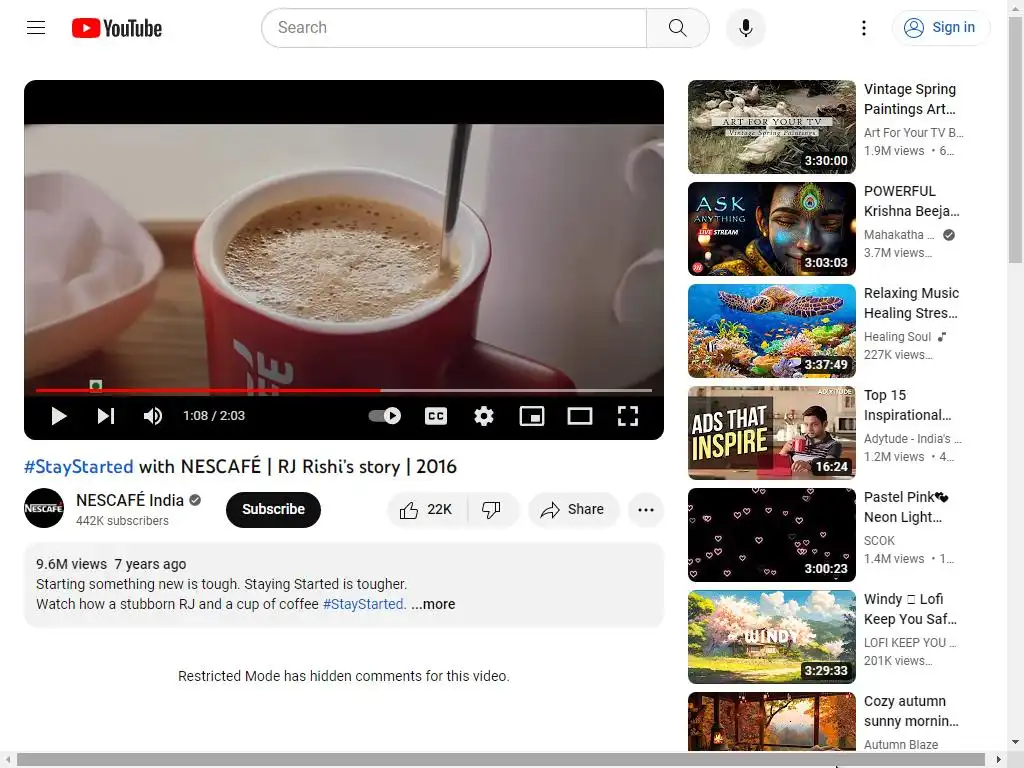Open Cozy autumn sunny morning thumbnail
The width and height of the screenshot is (1024, 768).
[772, 722]
